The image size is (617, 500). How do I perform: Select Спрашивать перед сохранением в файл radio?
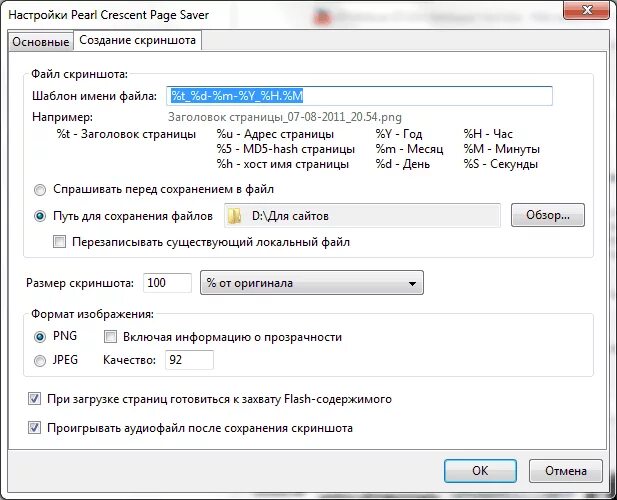click(40, 190)
